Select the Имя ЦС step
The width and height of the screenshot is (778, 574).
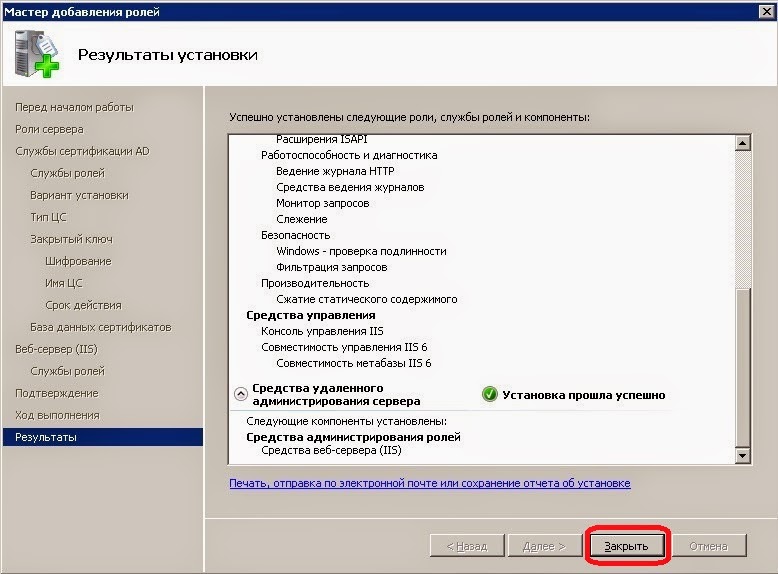point(64,283)
